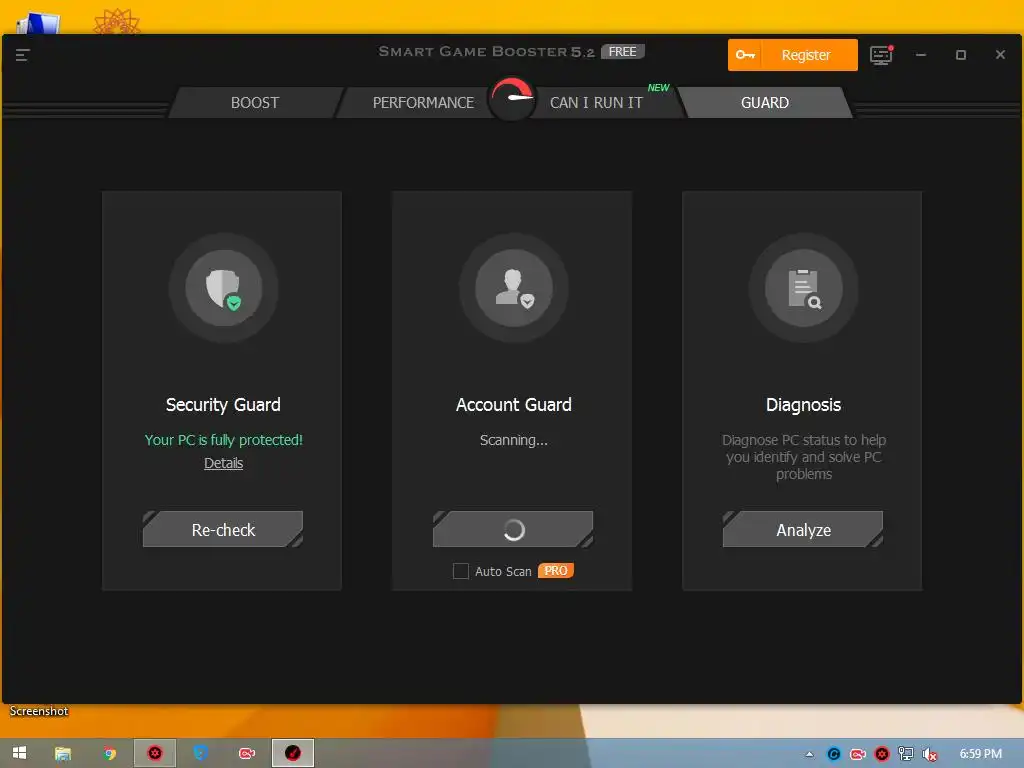This screenshot has height=768, width=1024.
Task: Open the hamburger menu icon
Action: pos(22,55)
